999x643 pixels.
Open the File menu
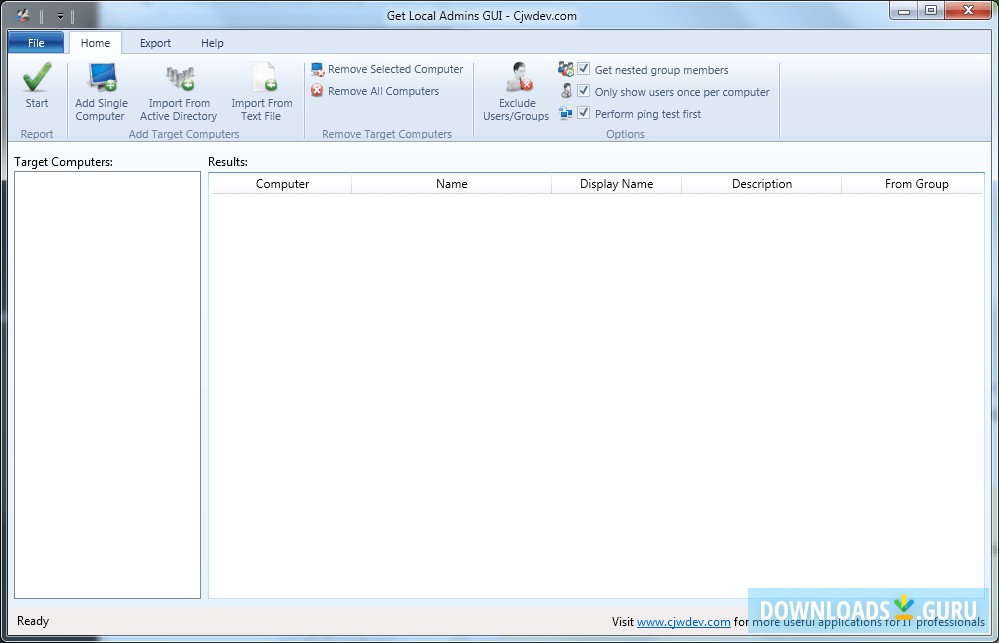point(35,43)
